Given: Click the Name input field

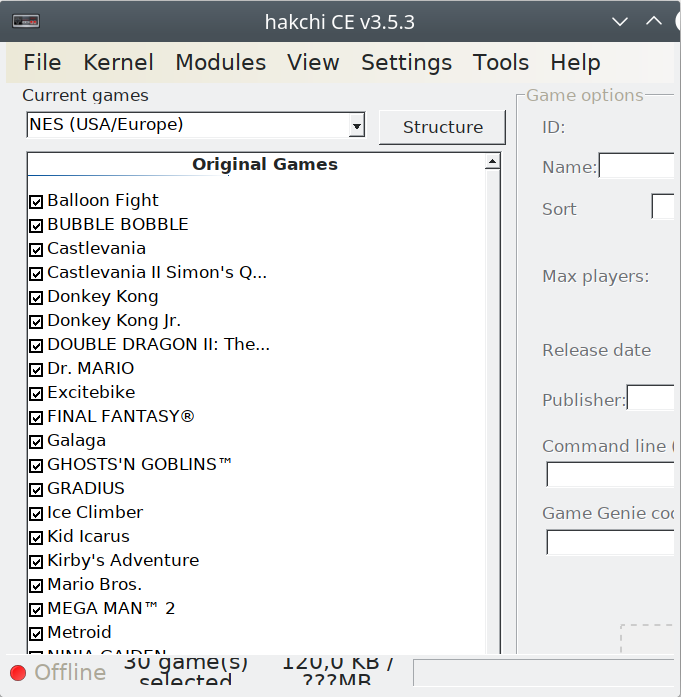Looking at the screenshot, I should click(x=637, y=165).
